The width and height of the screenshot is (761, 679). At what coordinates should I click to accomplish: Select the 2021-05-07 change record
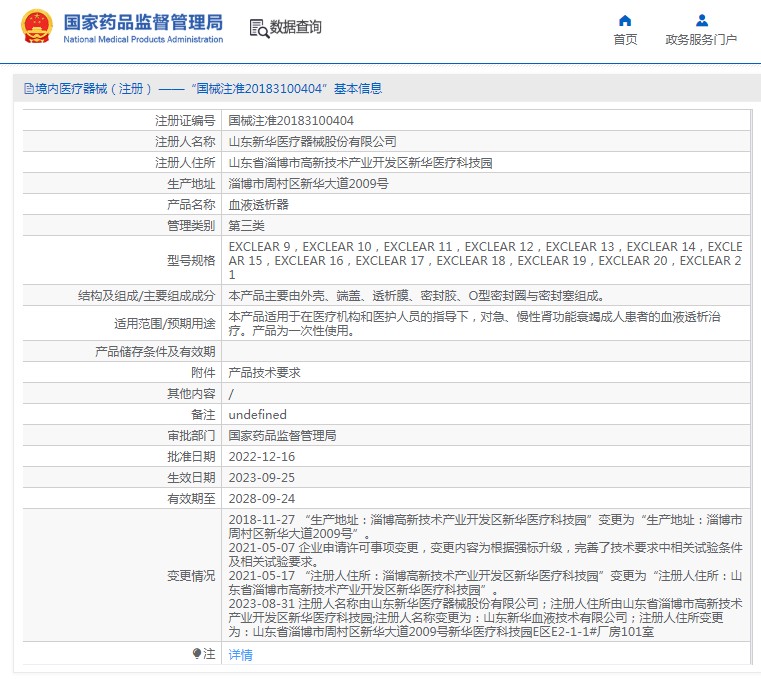tap(485, 555)
